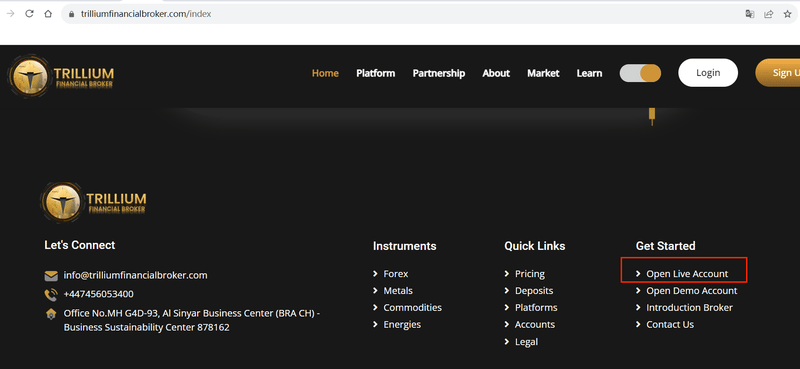Click Open Live Account link
Screen dimensions: 800x369
pyautogui.click(x=687, y=274)
